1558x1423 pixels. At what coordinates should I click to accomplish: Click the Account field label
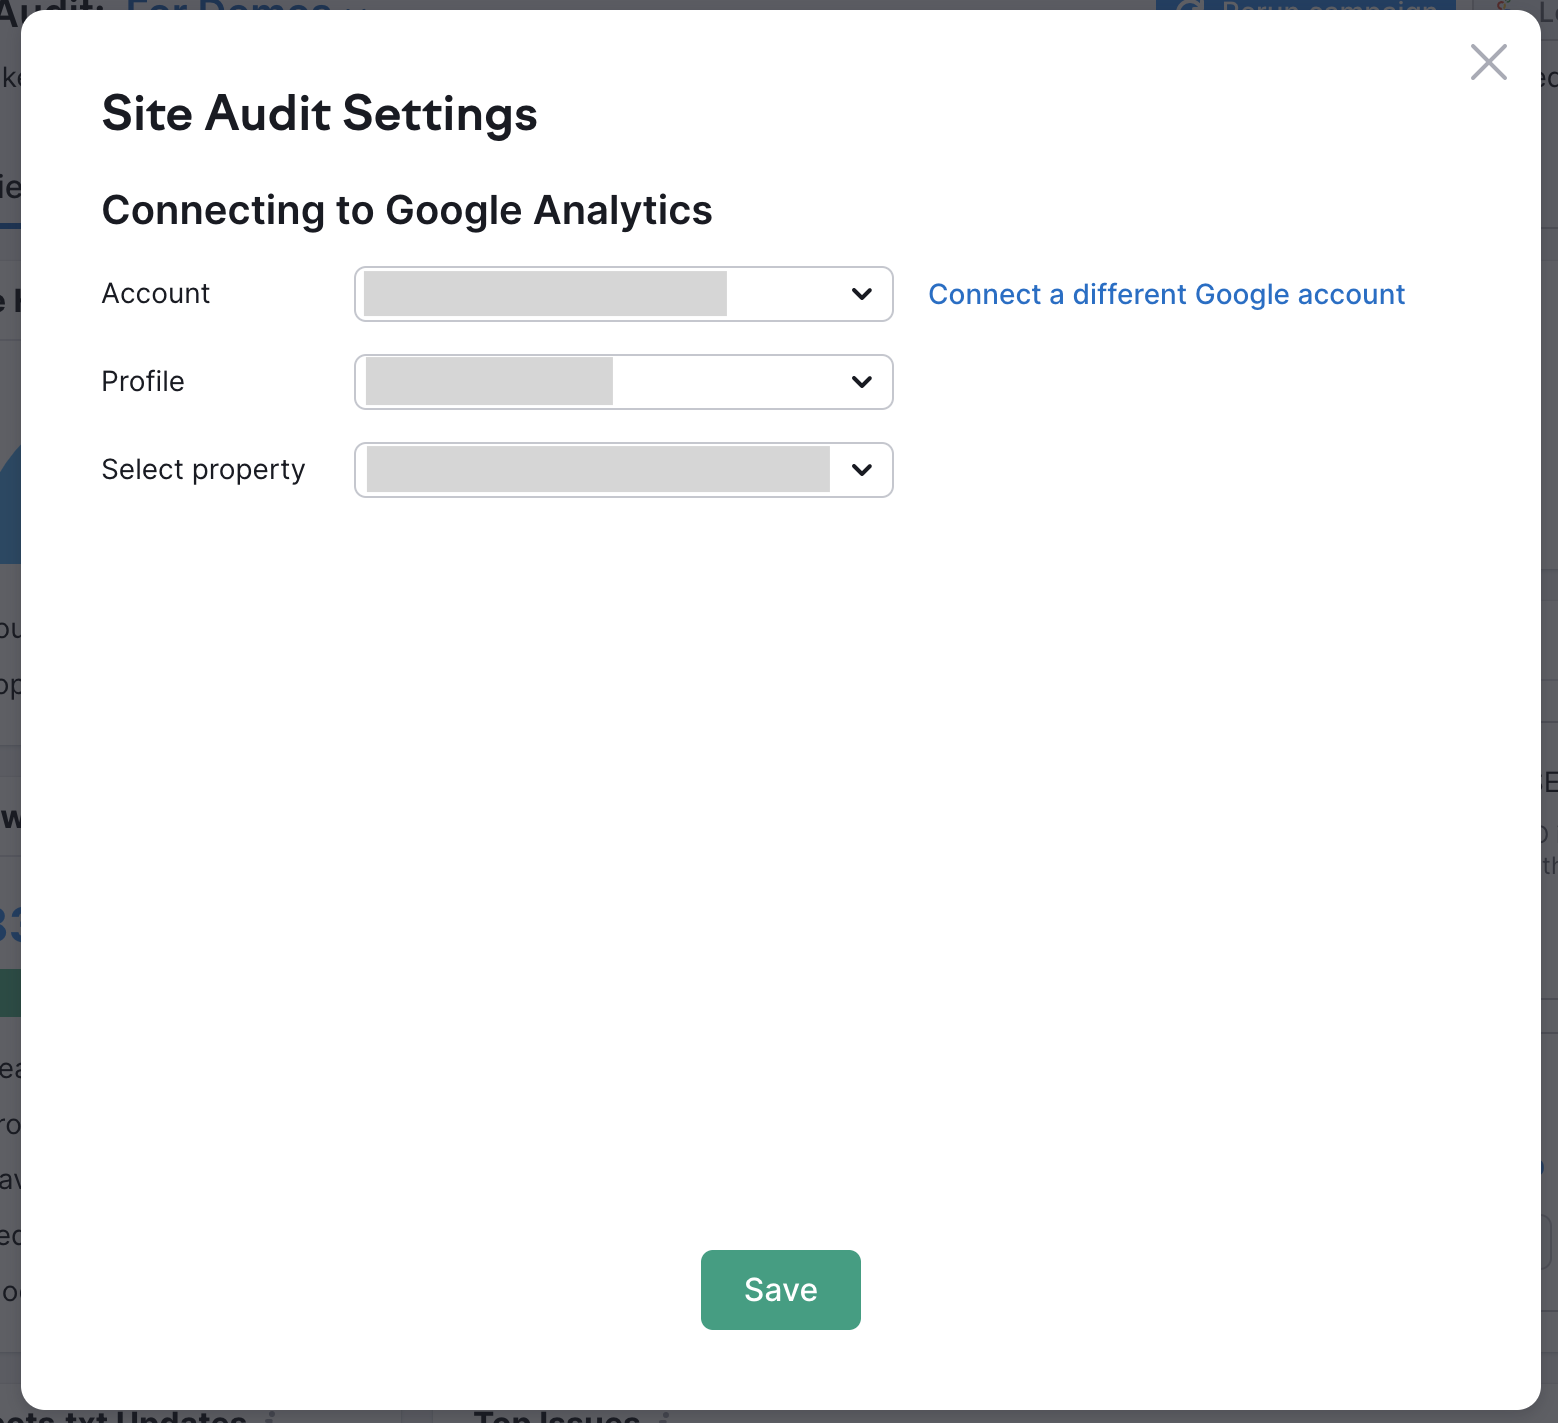coord(156,294)
